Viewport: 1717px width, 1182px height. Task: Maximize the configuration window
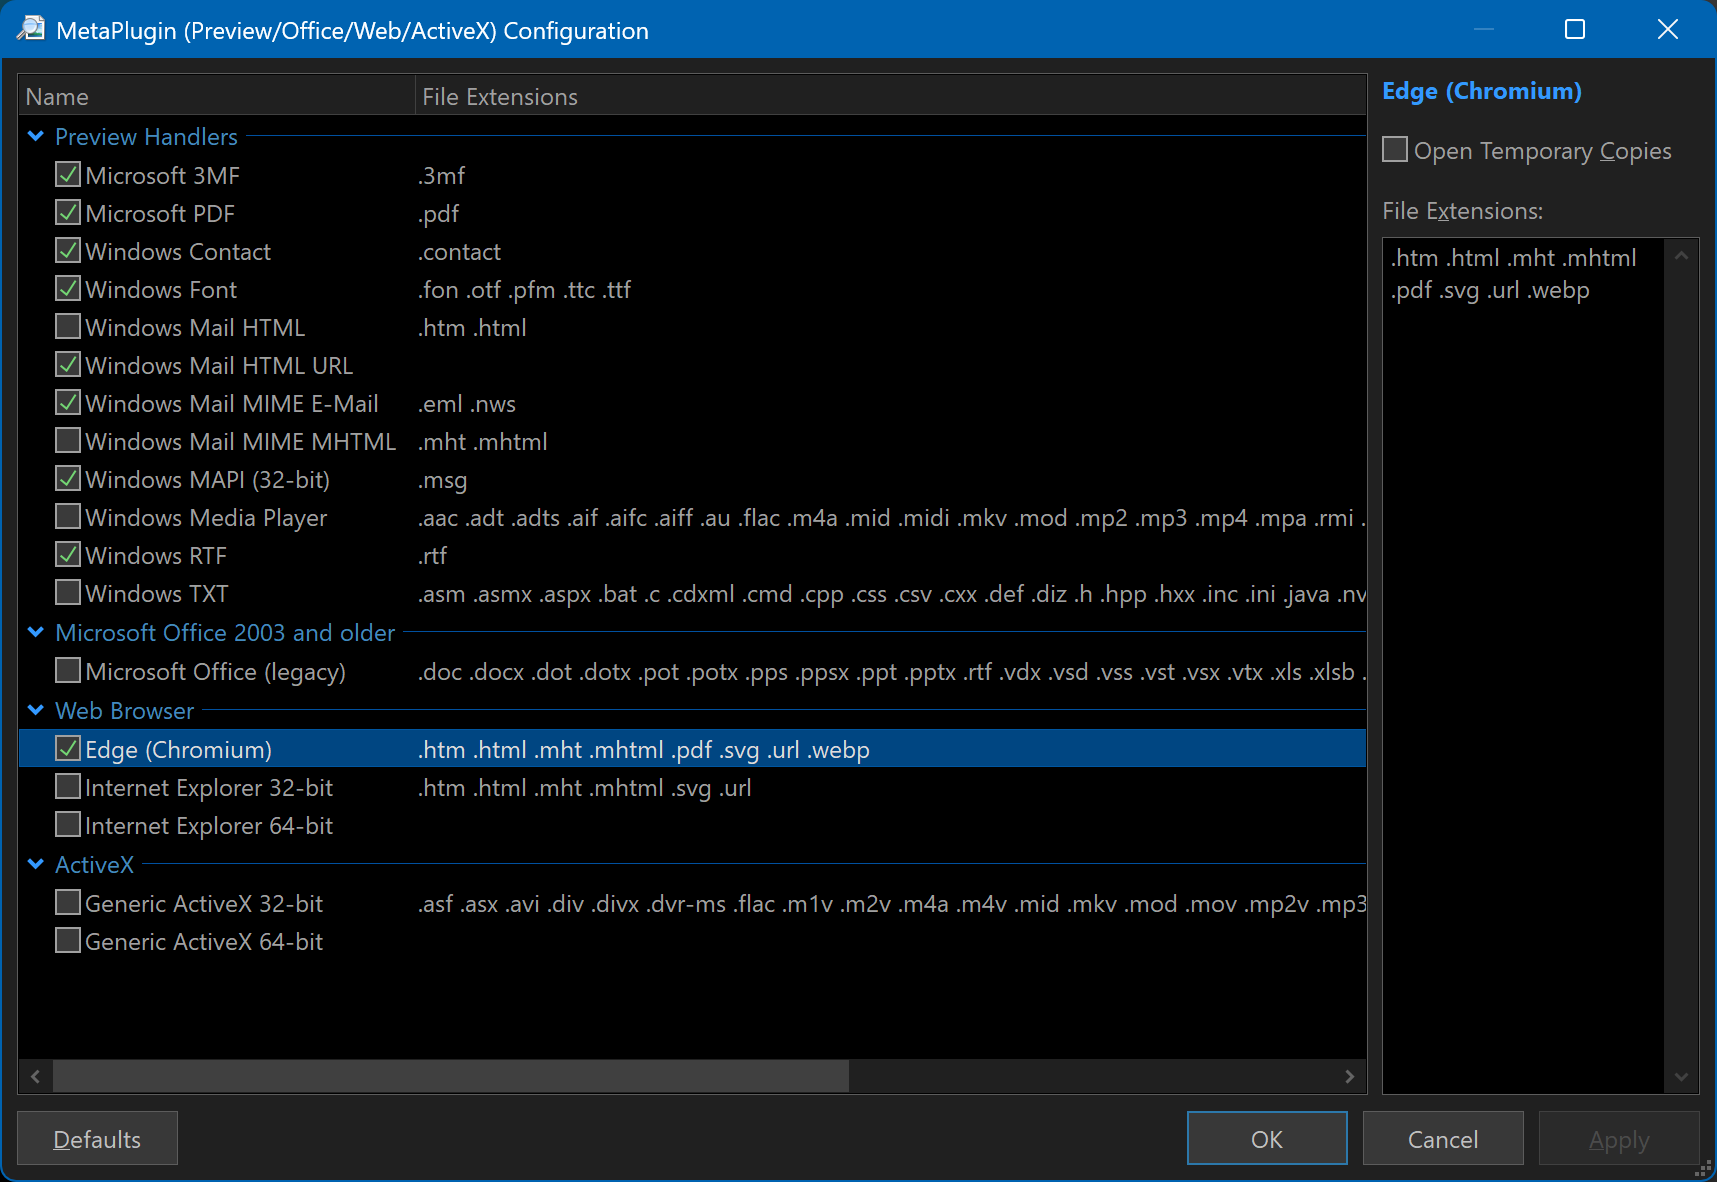point(1575,29)
